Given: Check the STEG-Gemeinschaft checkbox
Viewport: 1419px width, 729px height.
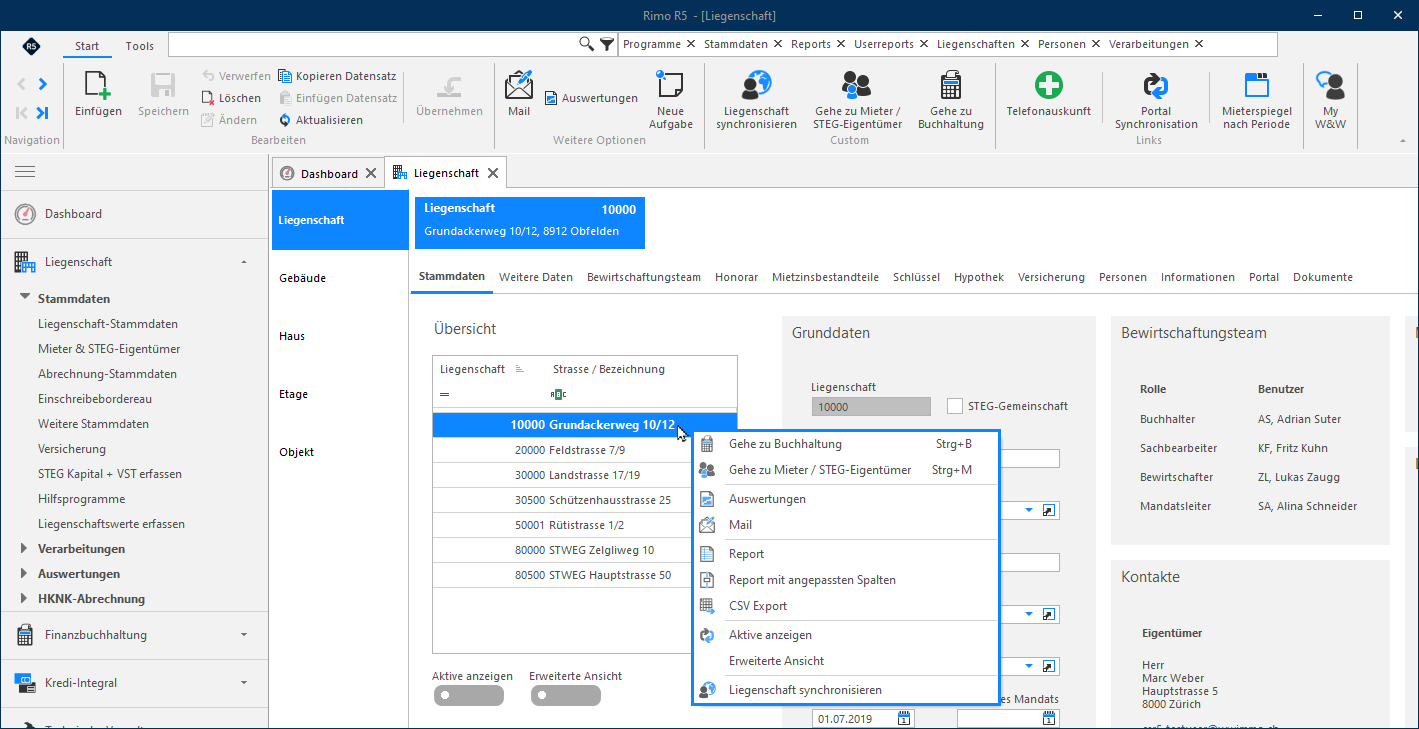Looking at the screenshot, I should tap(955, 406).
